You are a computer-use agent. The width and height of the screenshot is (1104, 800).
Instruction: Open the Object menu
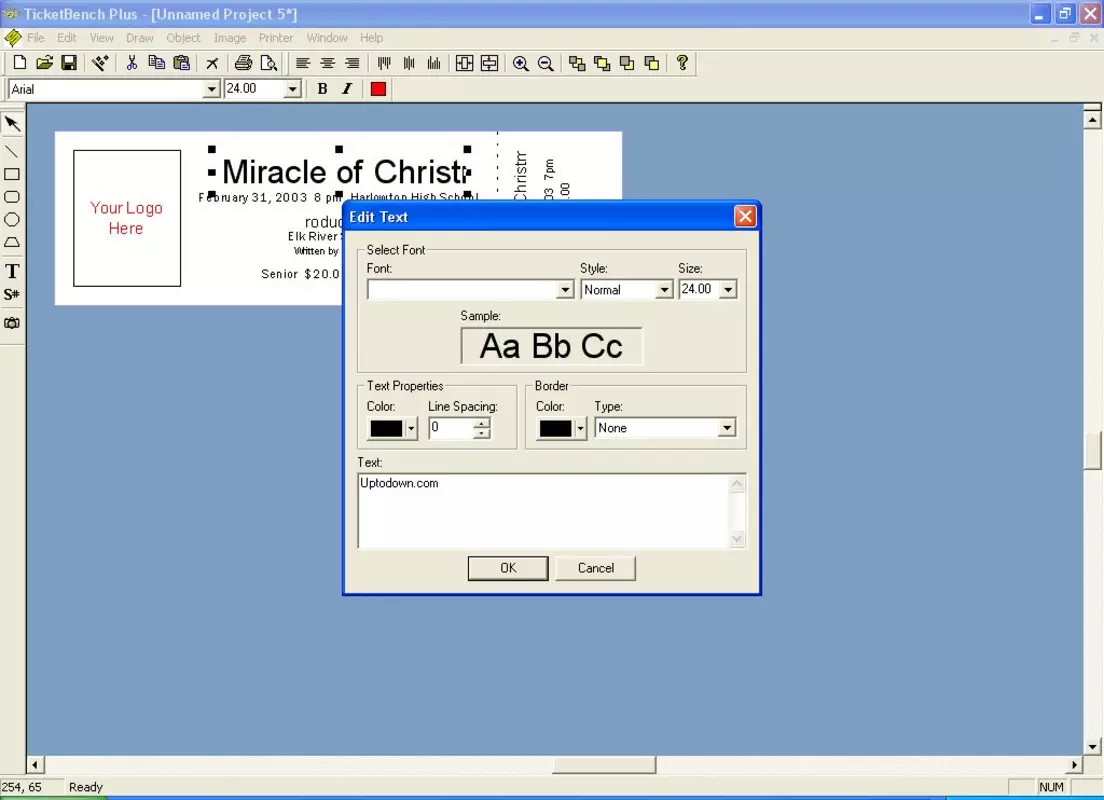pos(183,38)
